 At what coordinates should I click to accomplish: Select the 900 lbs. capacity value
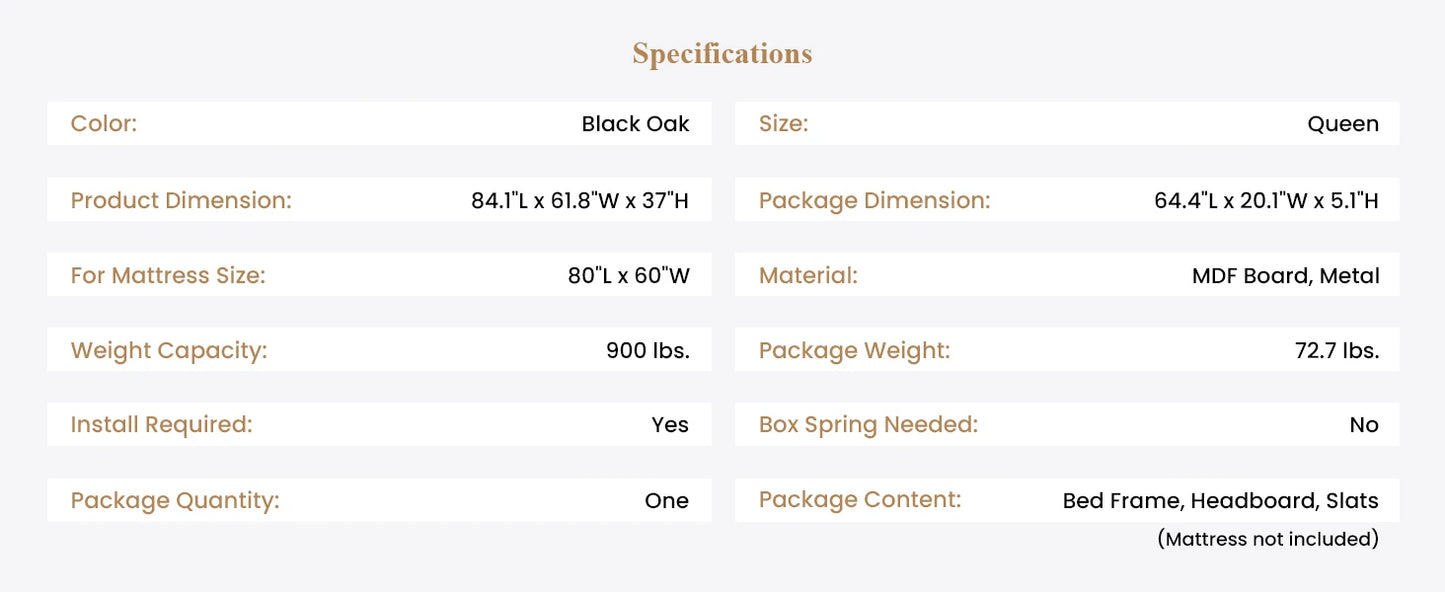point(647,351)
